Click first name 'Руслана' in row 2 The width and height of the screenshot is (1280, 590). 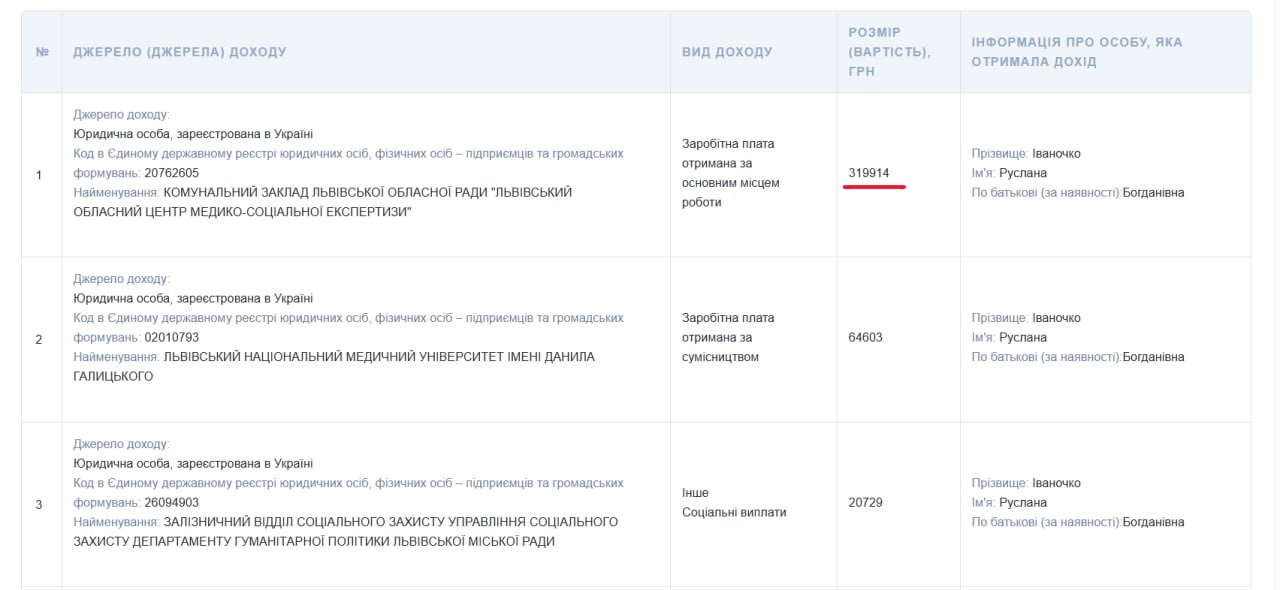1023,337
